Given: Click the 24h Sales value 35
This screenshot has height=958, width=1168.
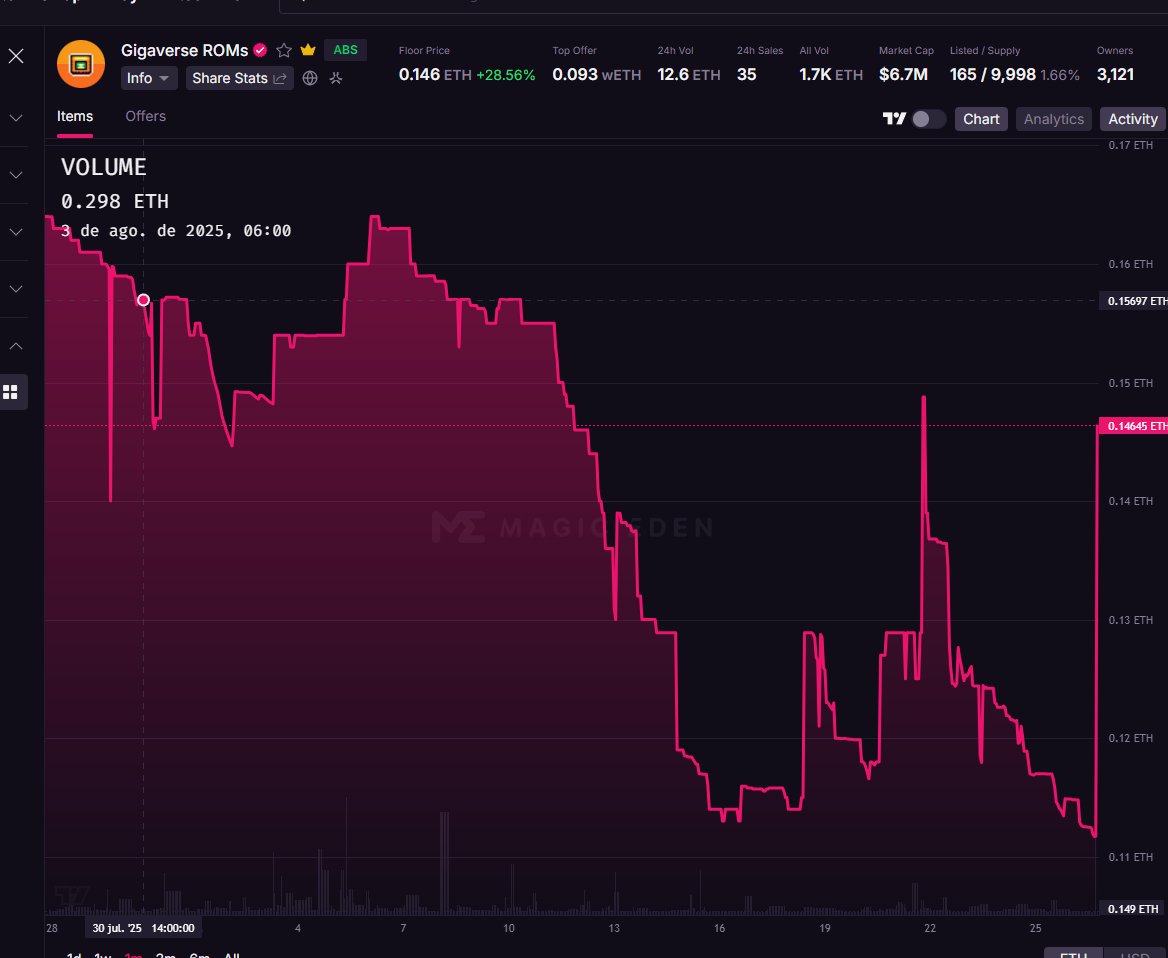Looking at the screenshot, I should 746,74.
